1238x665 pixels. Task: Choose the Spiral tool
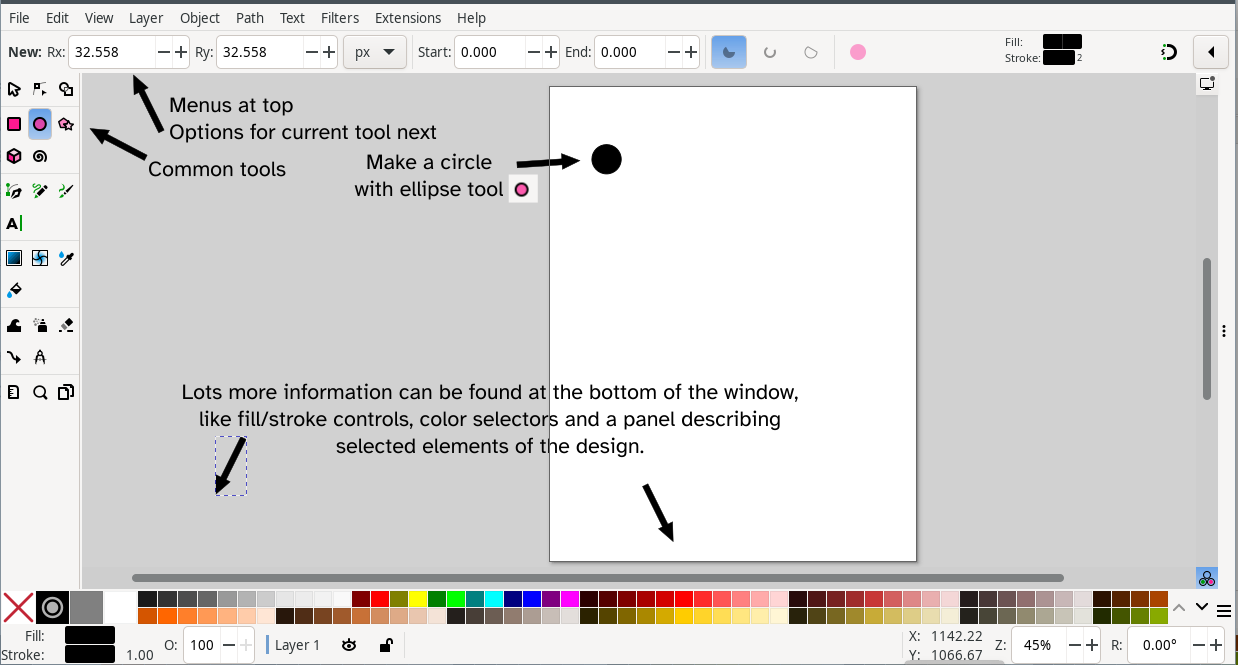point(40,156)
